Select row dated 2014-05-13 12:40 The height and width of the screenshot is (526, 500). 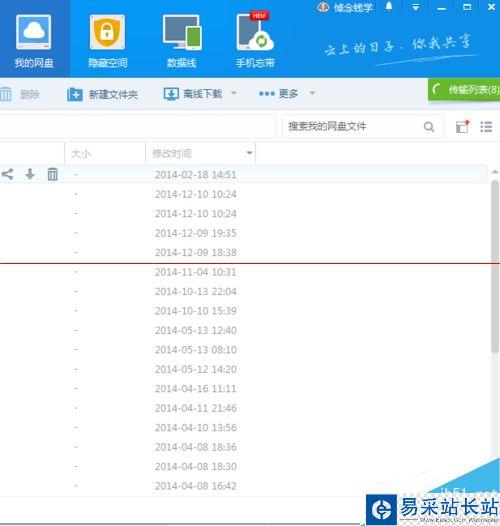(x=244, y=330)
